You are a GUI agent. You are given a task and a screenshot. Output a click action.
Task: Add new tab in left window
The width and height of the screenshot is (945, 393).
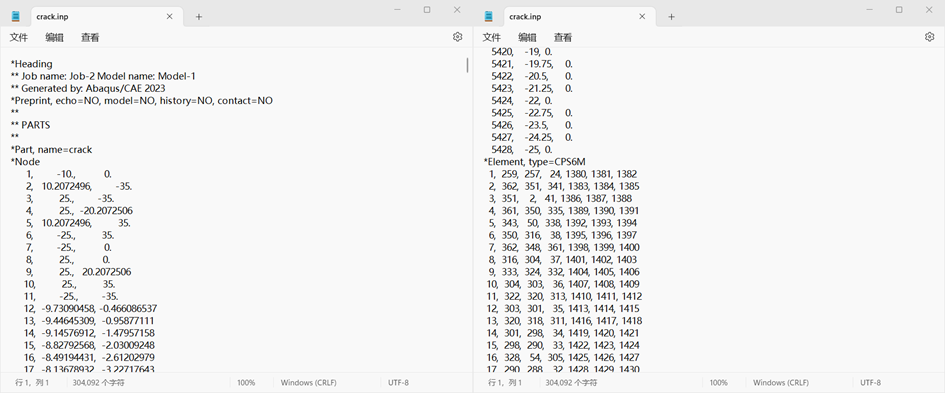199,17
